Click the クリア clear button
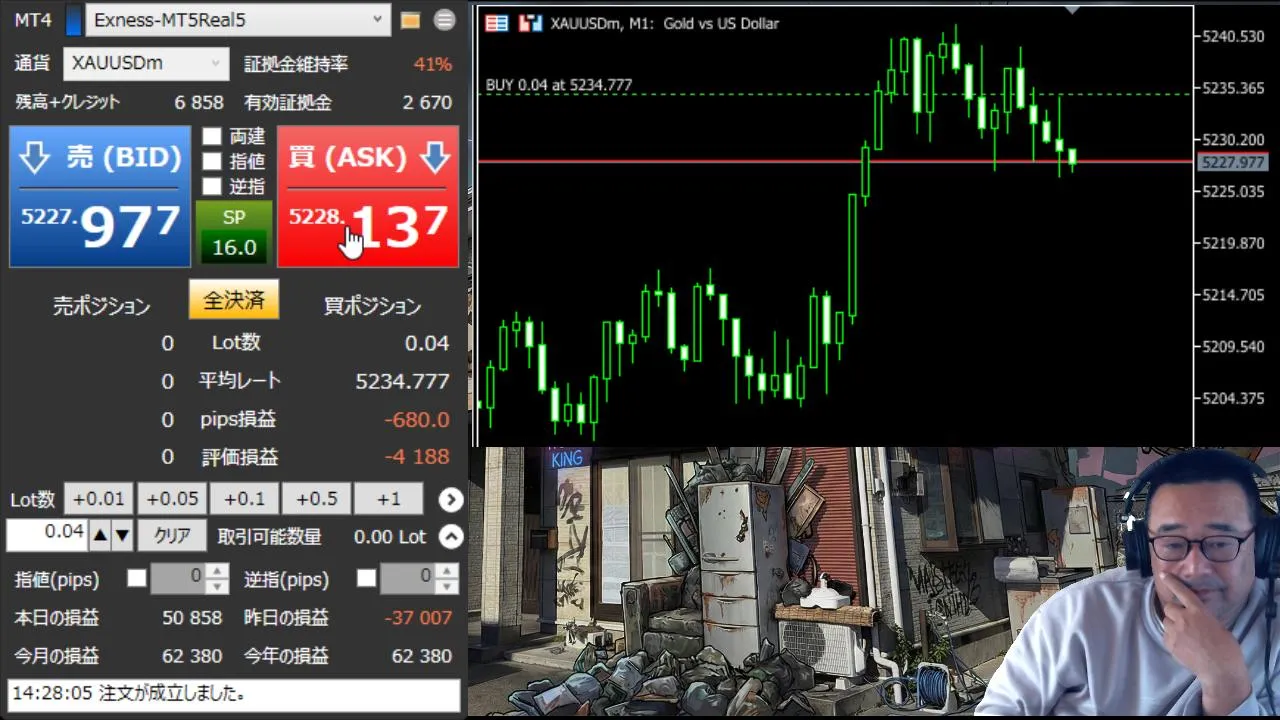1280x720 pixels. point(172,536)
